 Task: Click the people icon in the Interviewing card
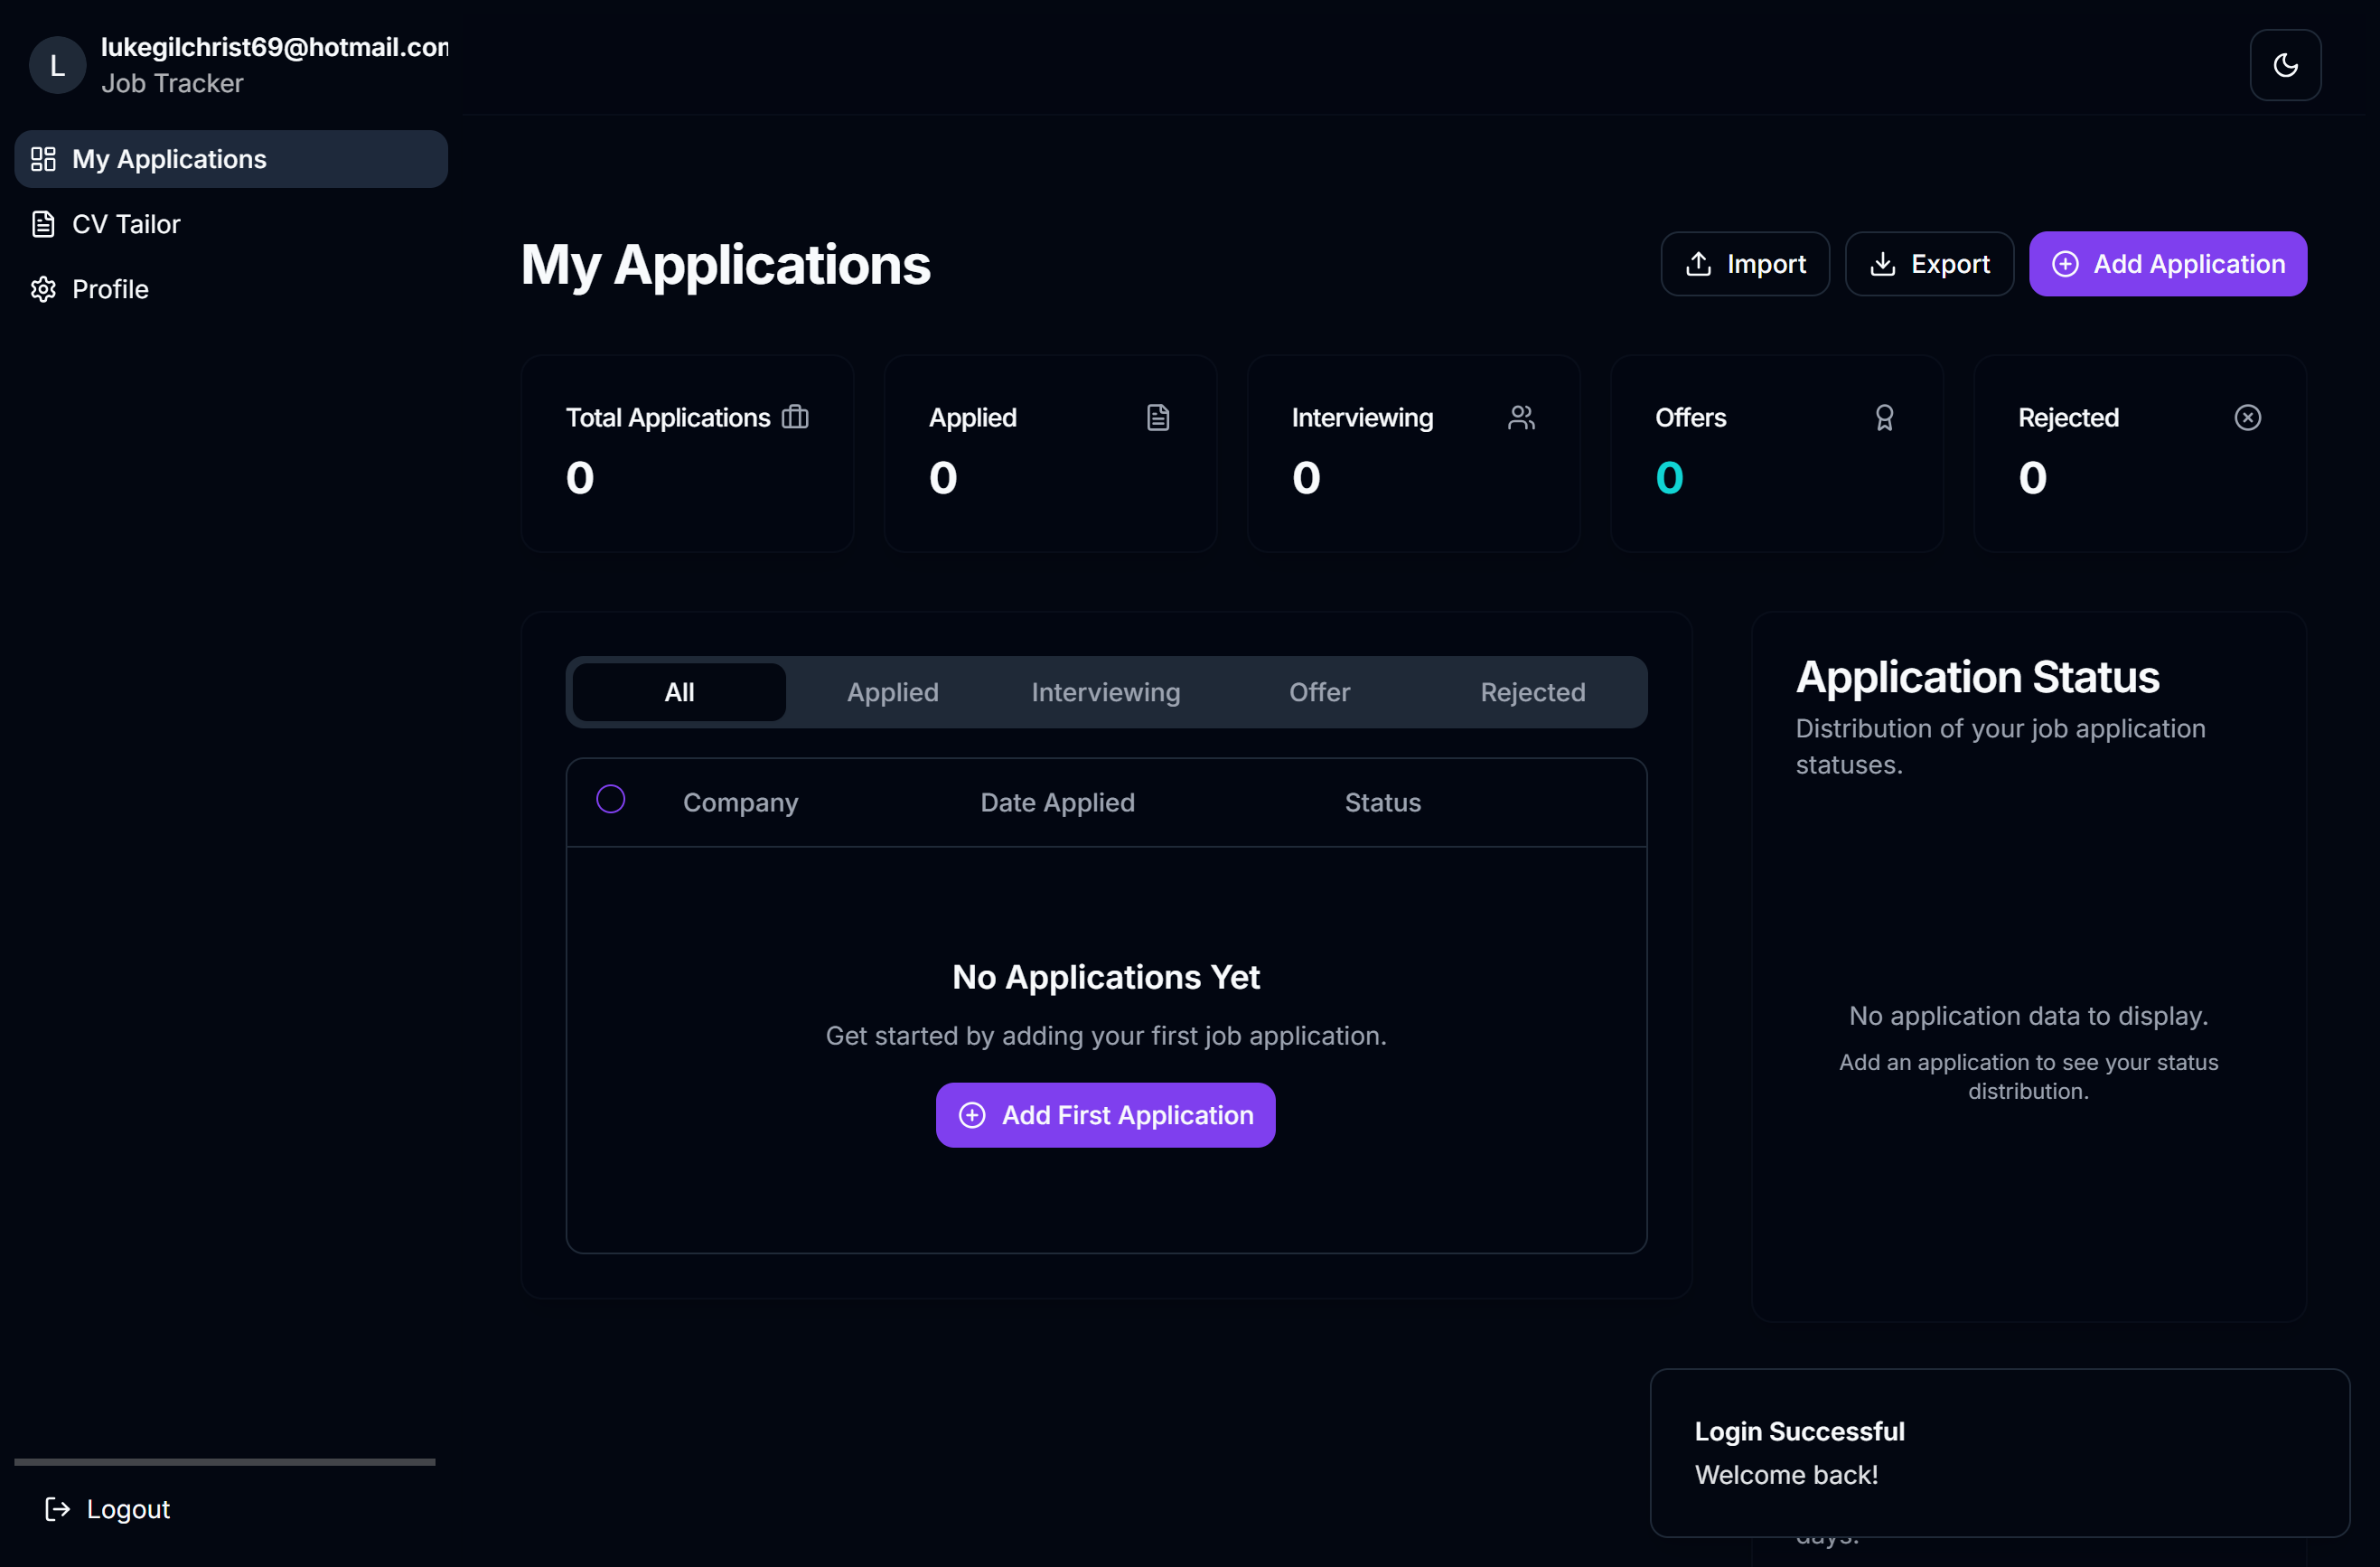click(1521, 417)
